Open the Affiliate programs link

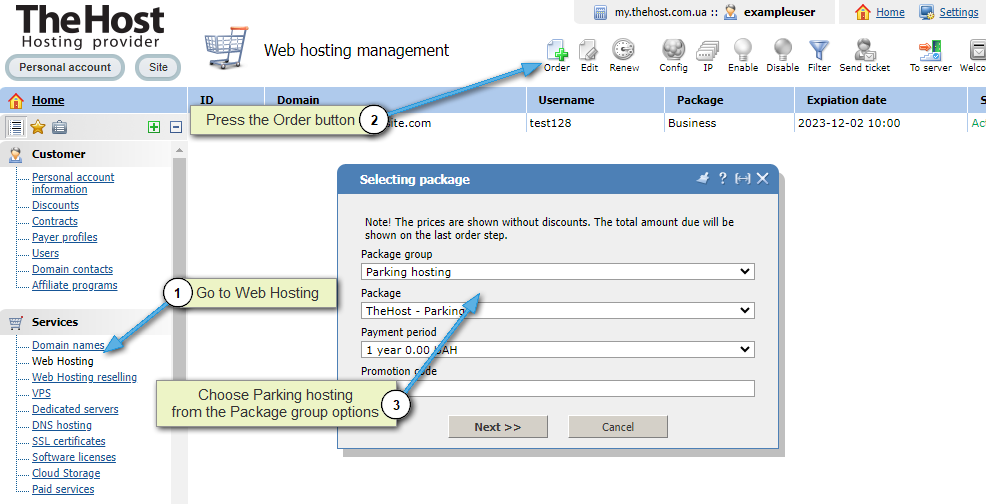(x=75, y=285)
